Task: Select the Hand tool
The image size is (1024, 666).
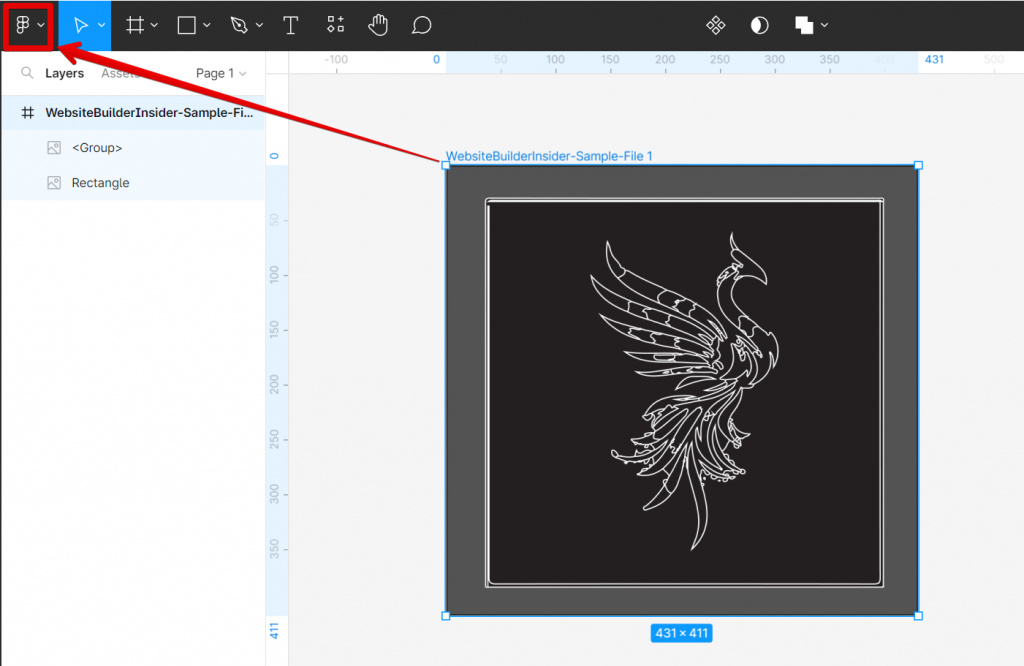Action: pos(378,25)
